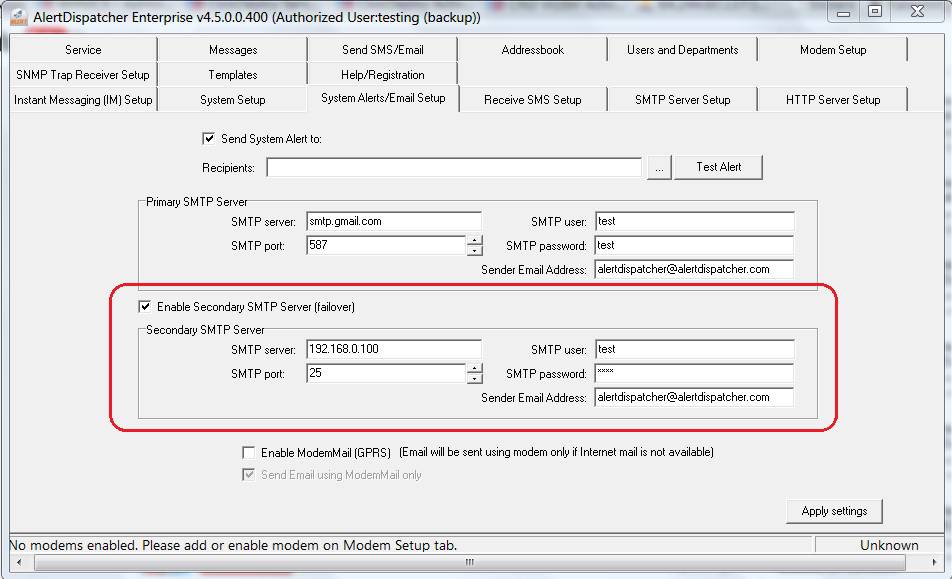
Task: Increase the Secondary SMTP port value
Action: pyautogui.click(x=475, y=368)
